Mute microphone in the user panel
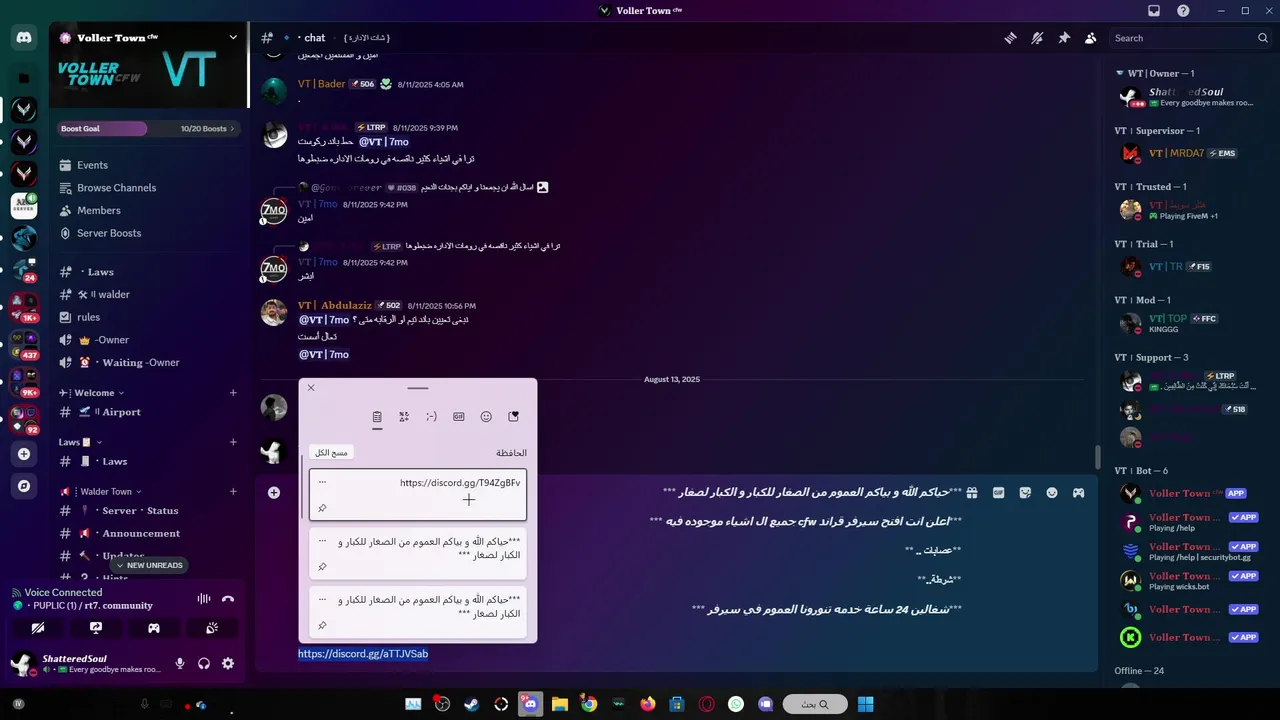 (x=180, y=663)
